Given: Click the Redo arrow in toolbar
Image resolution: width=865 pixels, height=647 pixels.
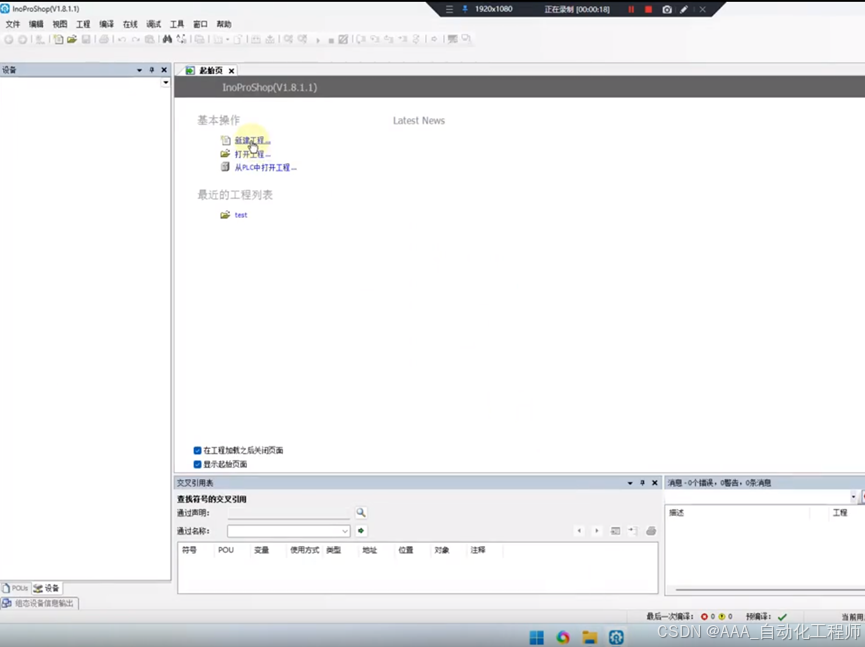Looking at the screenshot, I should pos(136,39).
